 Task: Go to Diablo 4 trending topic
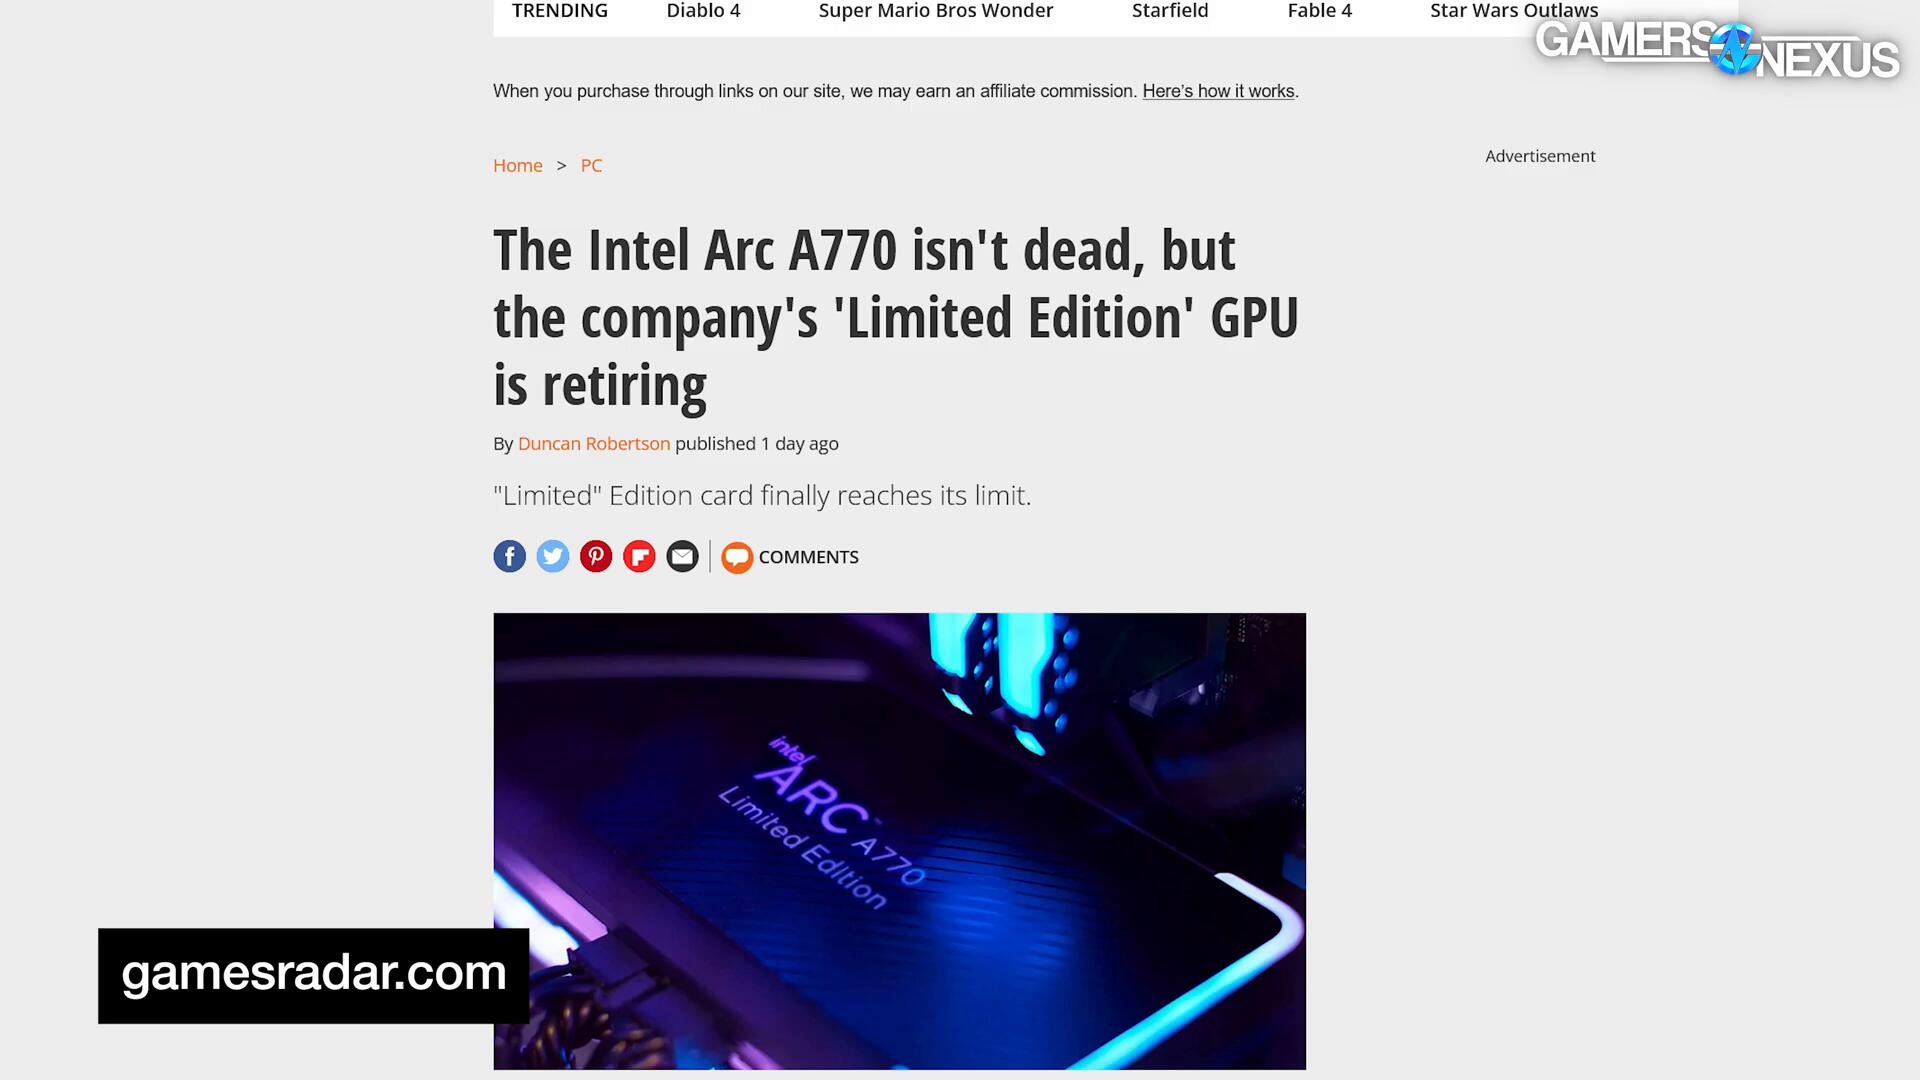[x=703, y=11]
